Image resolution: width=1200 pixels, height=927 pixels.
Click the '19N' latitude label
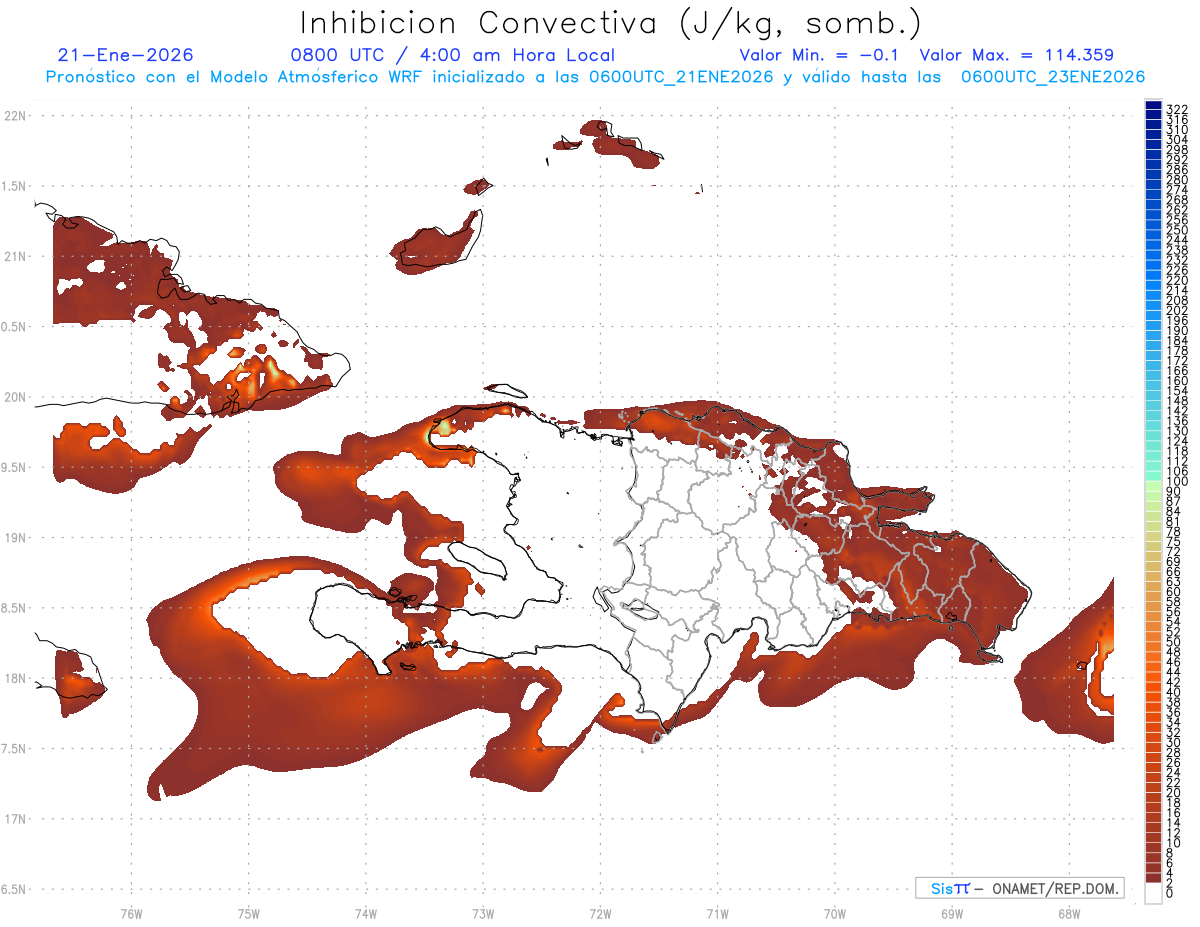click(15, 538)
